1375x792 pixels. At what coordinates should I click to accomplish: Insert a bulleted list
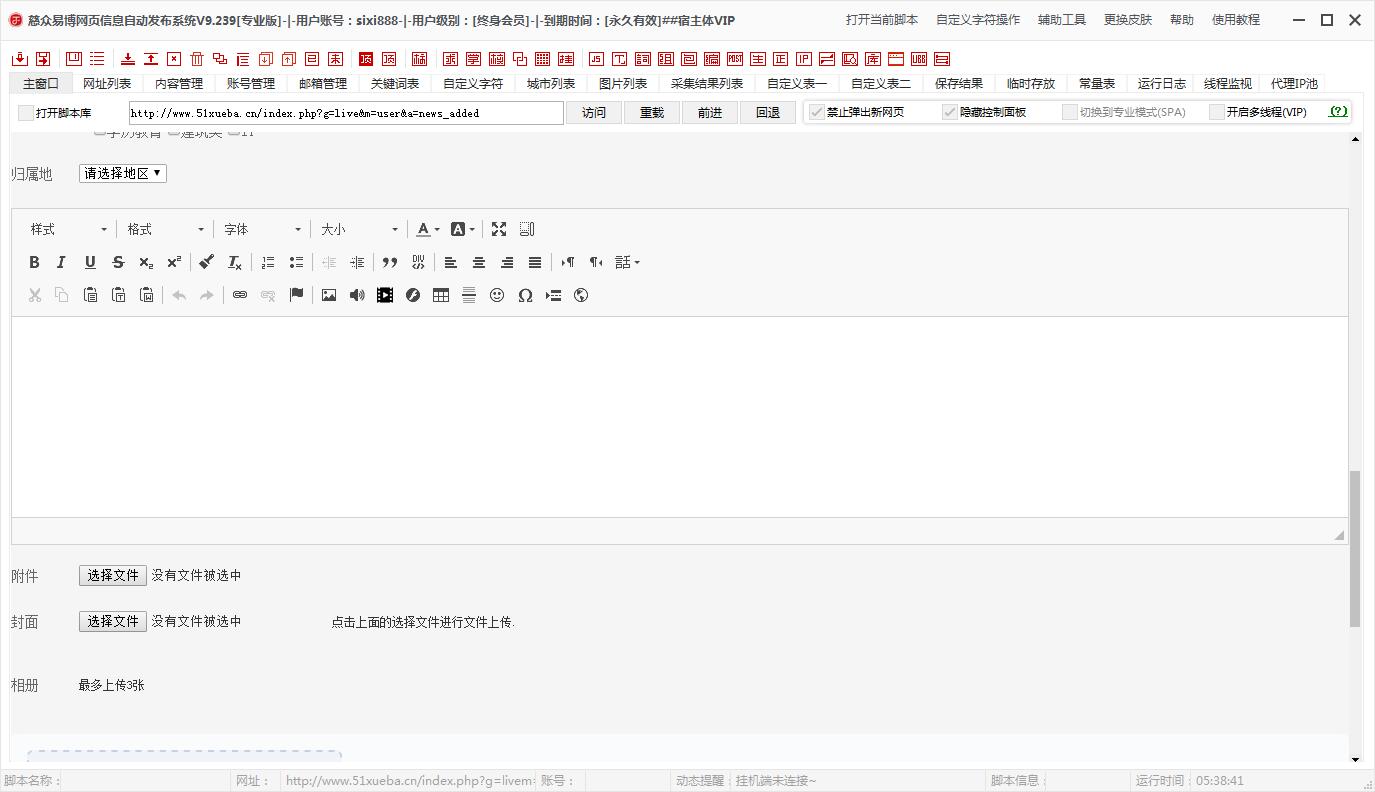(x=296, y=262)
